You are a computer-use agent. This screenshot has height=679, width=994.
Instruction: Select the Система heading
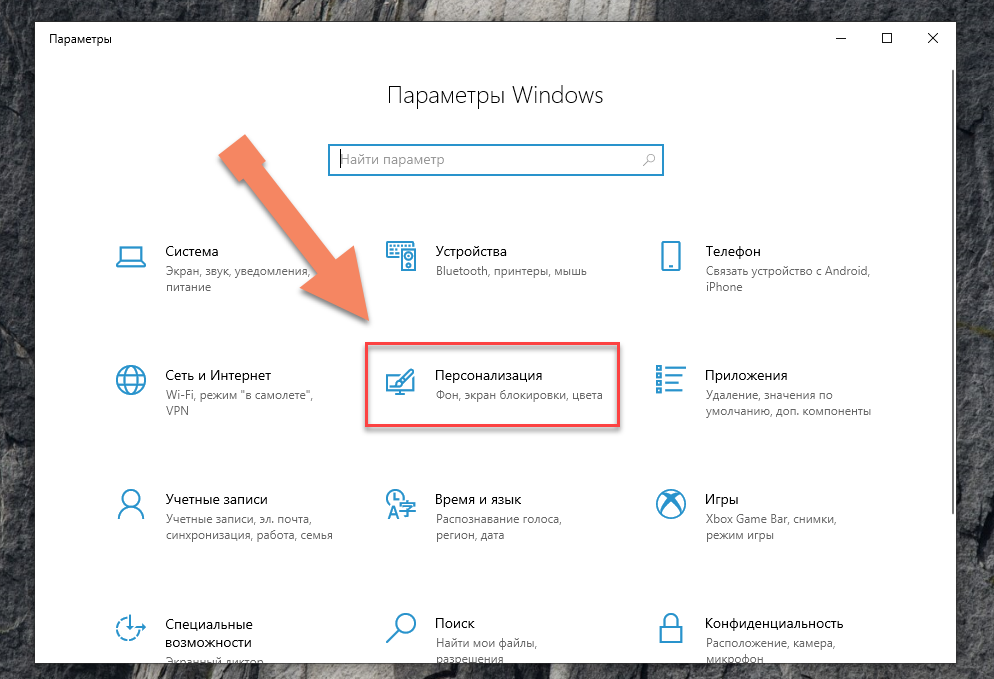(191, 251)
